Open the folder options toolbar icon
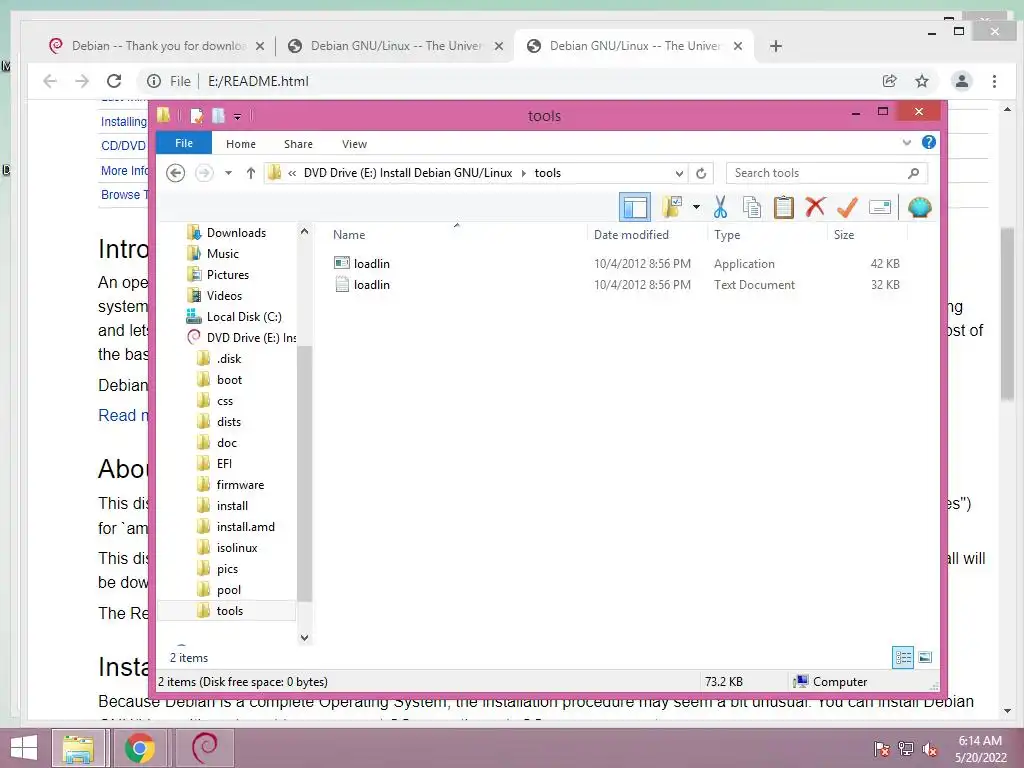 pyautogui.click(x=672, y=208)
